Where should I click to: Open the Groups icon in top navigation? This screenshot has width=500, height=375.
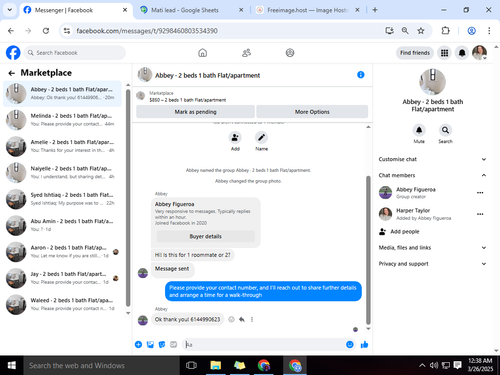tap(290, 53)
